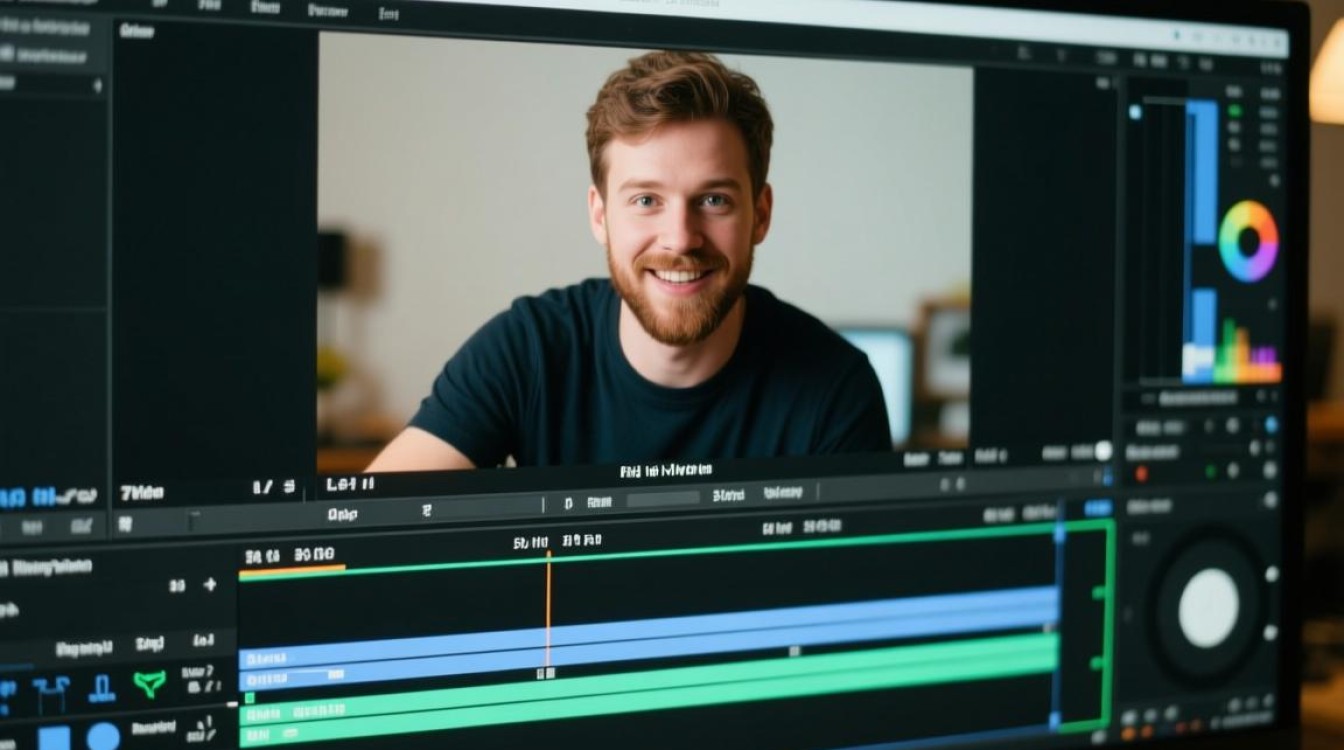The image size is (1344, 750).
Task: Click the tall blue level bar in scopes
Action: [1203, 171]
